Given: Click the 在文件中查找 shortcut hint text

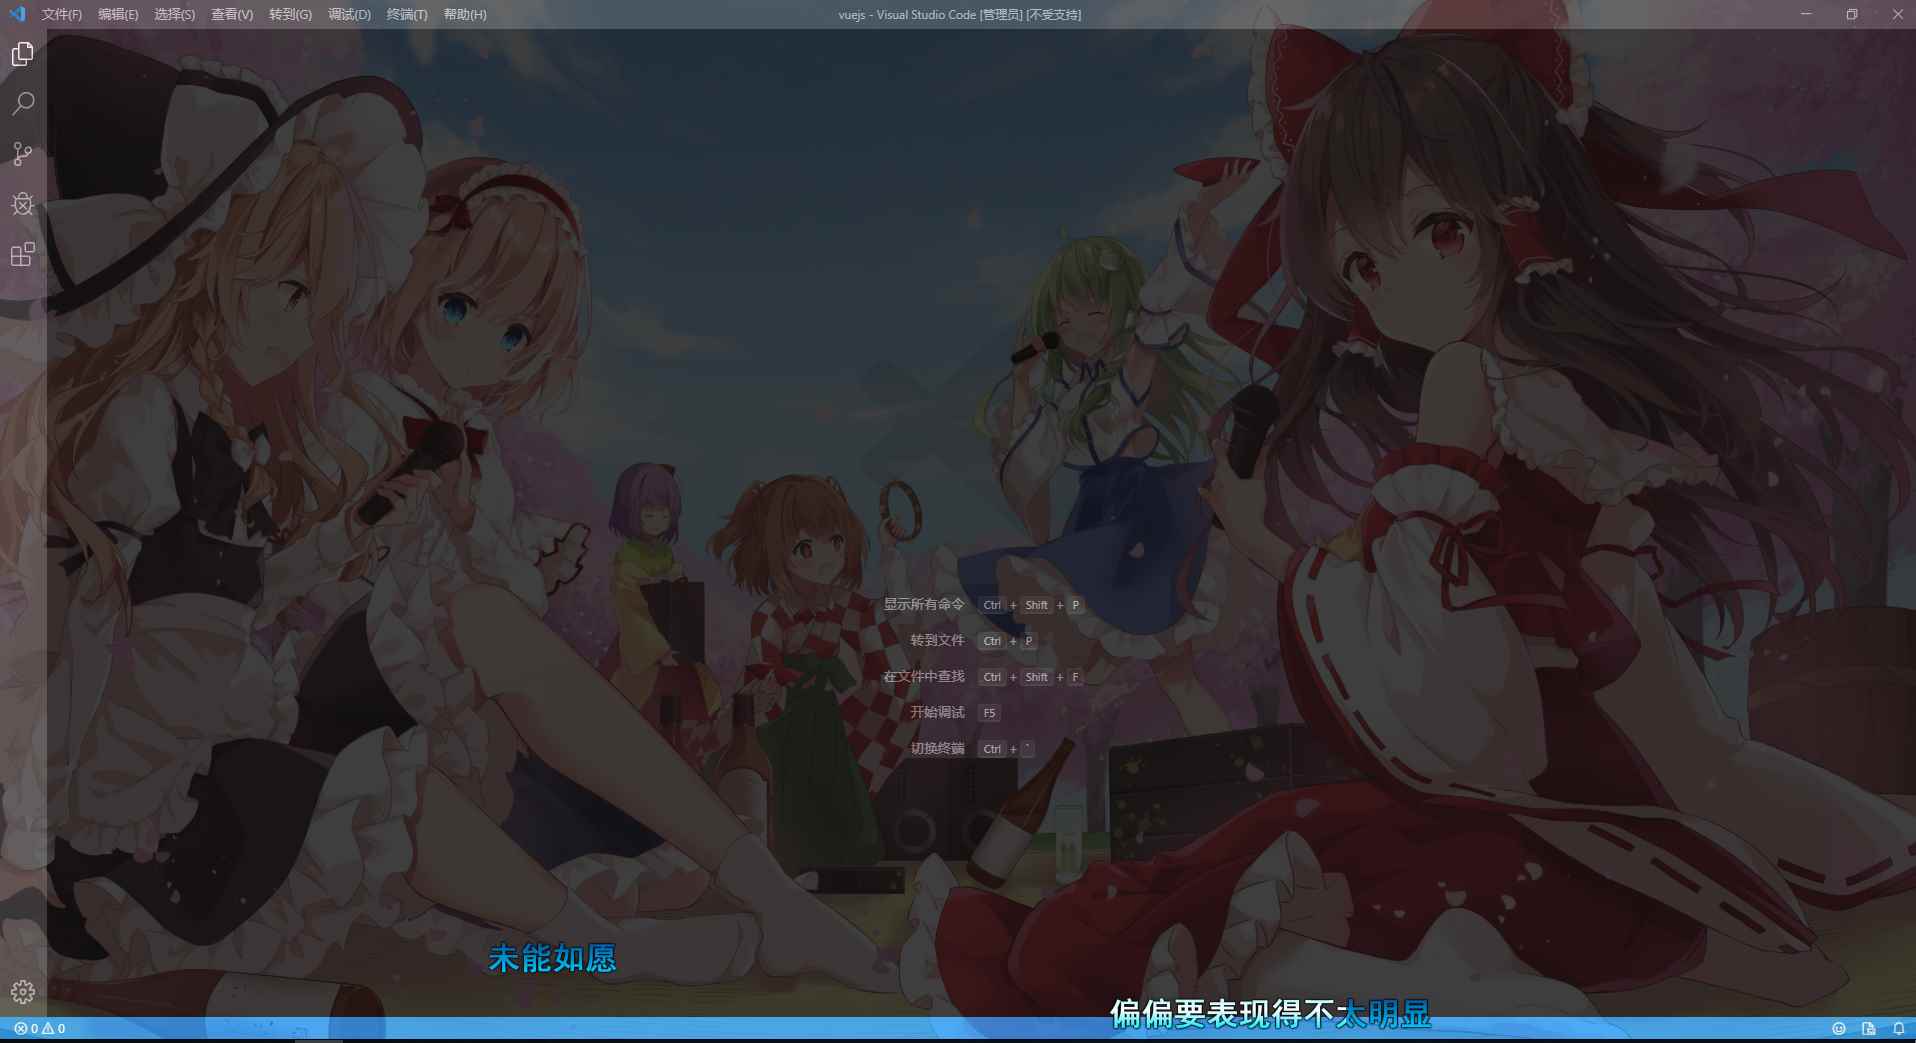Looking at the screenshot, I should pos(924,676).
